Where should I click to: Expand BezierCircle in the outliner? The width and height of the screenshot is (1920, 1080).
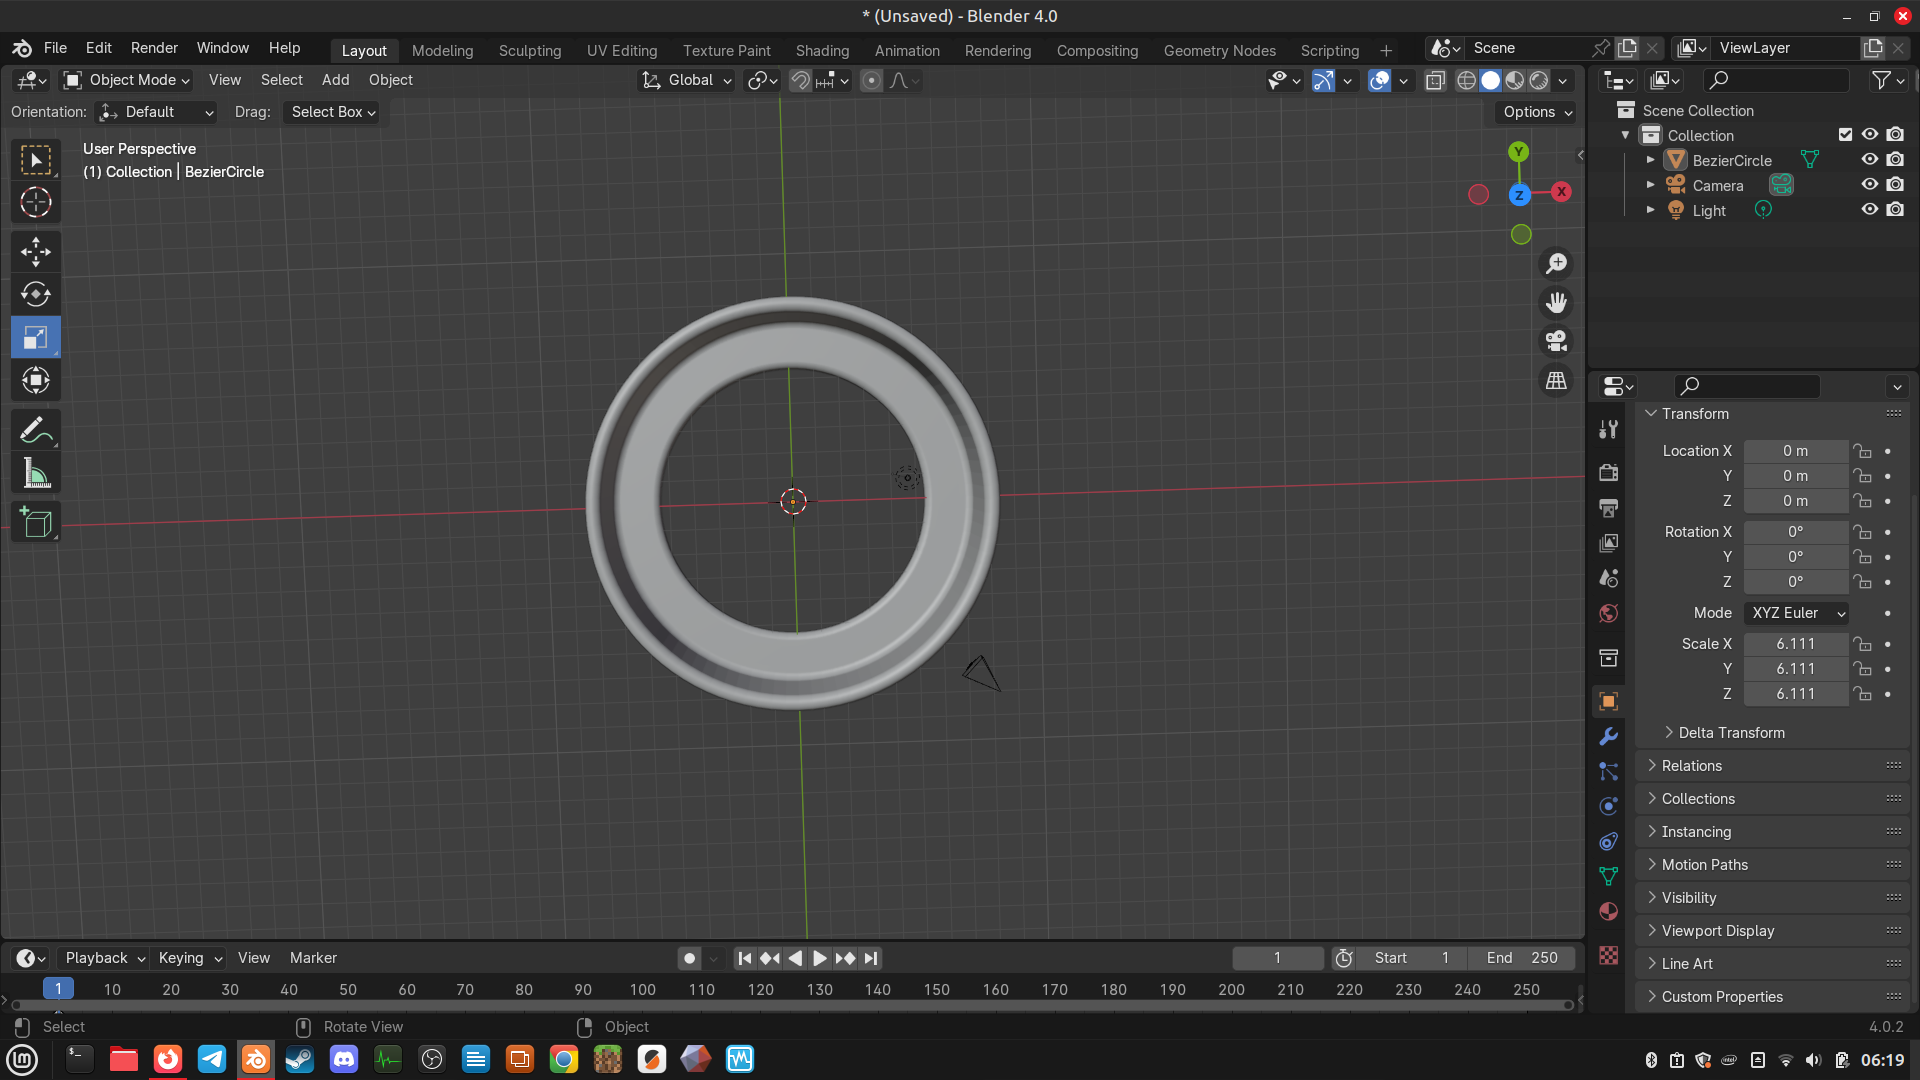point(1651,160)
